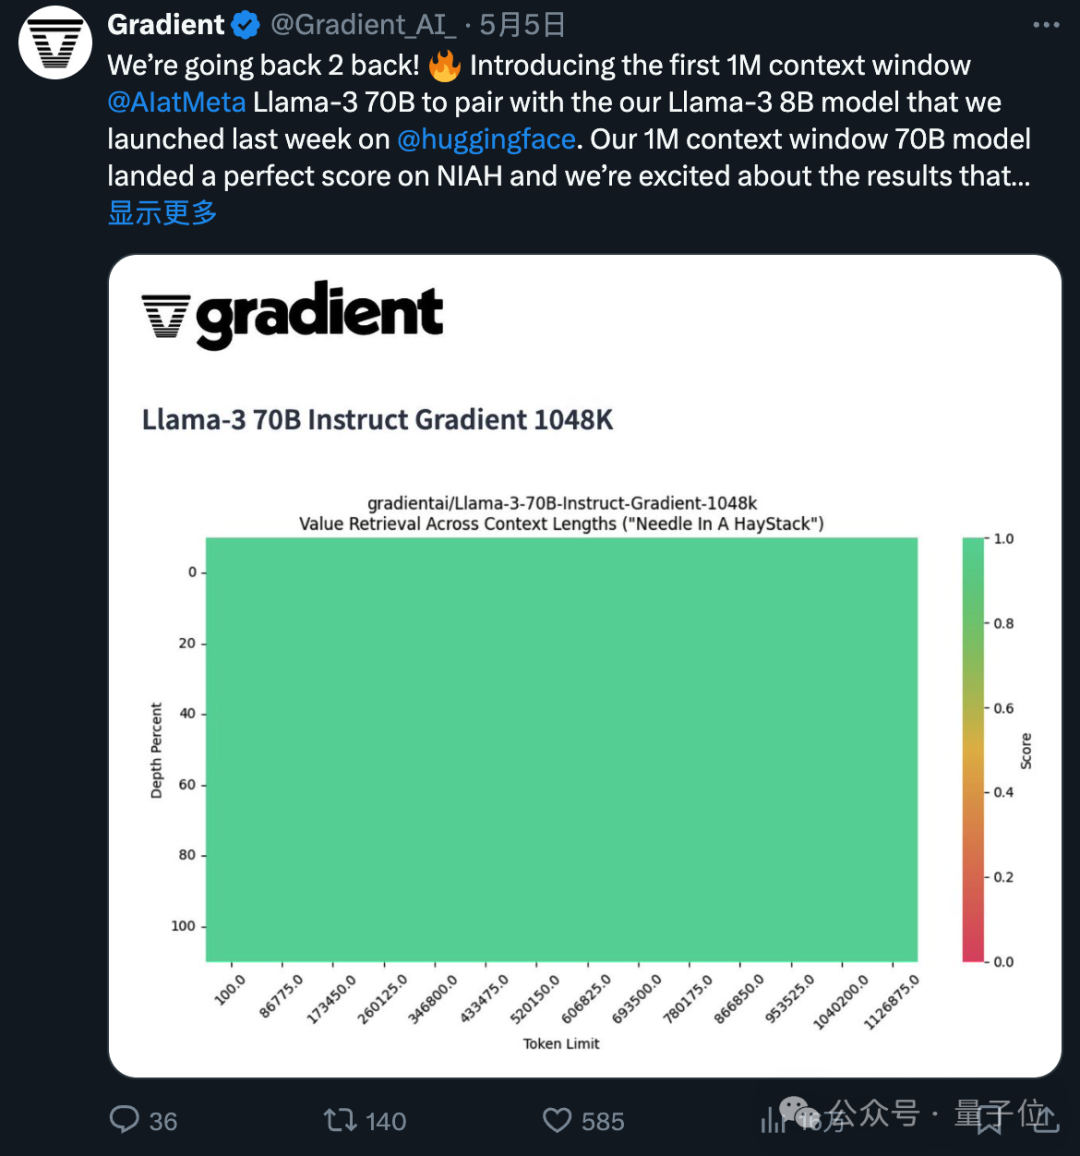Open the Gradient profile avatar
This screenshot has height=1156, width=1080.
[x=54, y=42]
